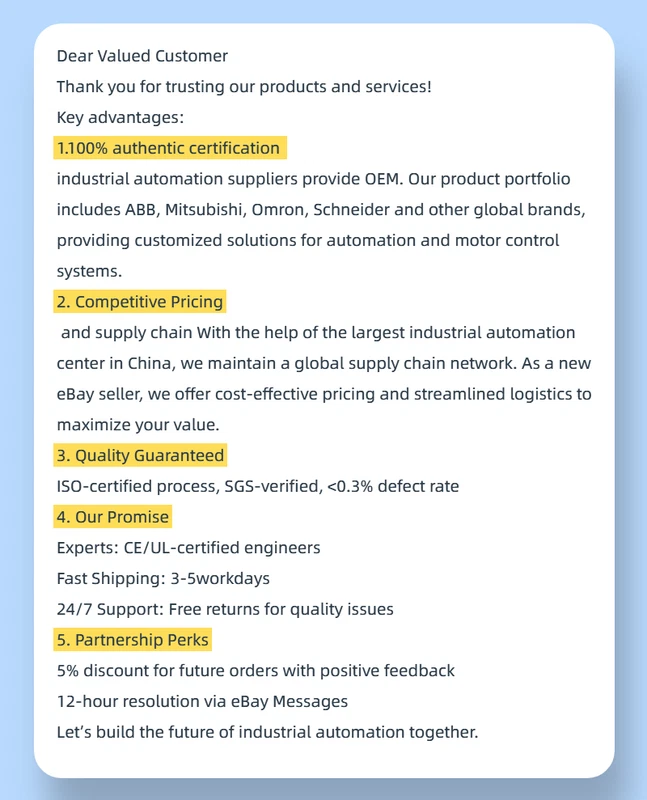Click the "Thank you for trusting" sentence
The height and width of the screenshot is (800, 647).
click(244, 87)
